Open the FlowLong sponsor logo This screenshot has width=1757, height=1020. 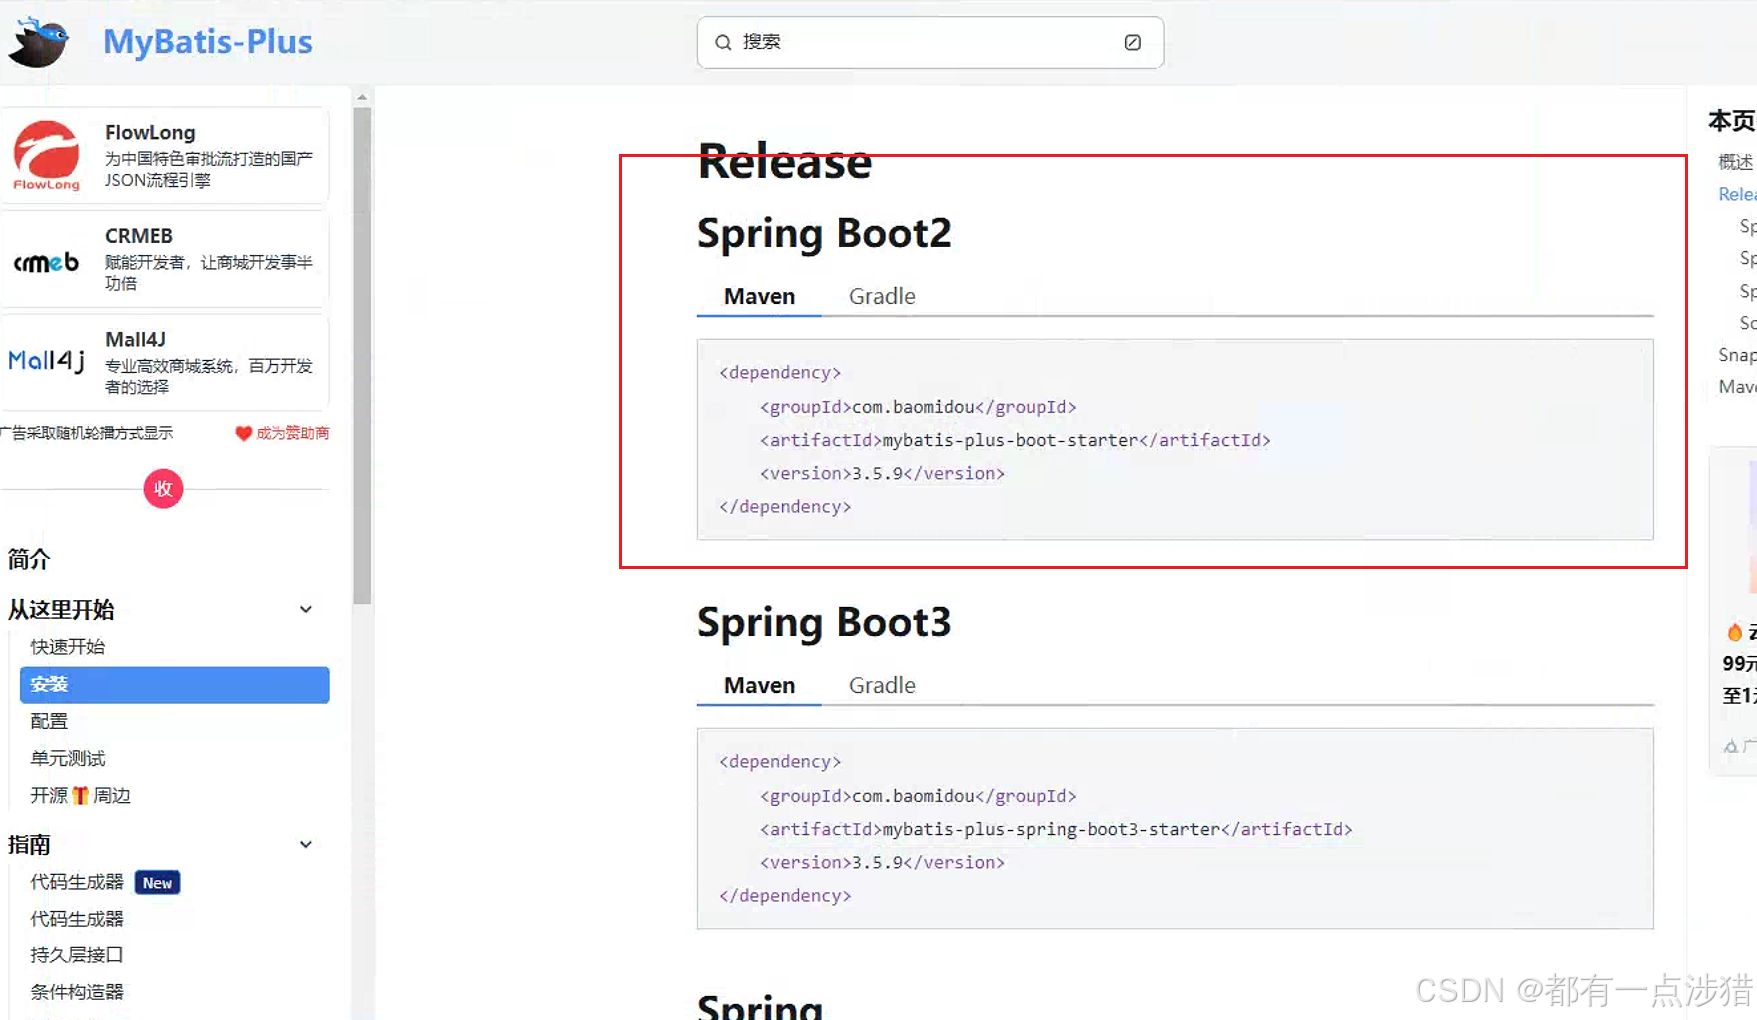click(46, 155)
